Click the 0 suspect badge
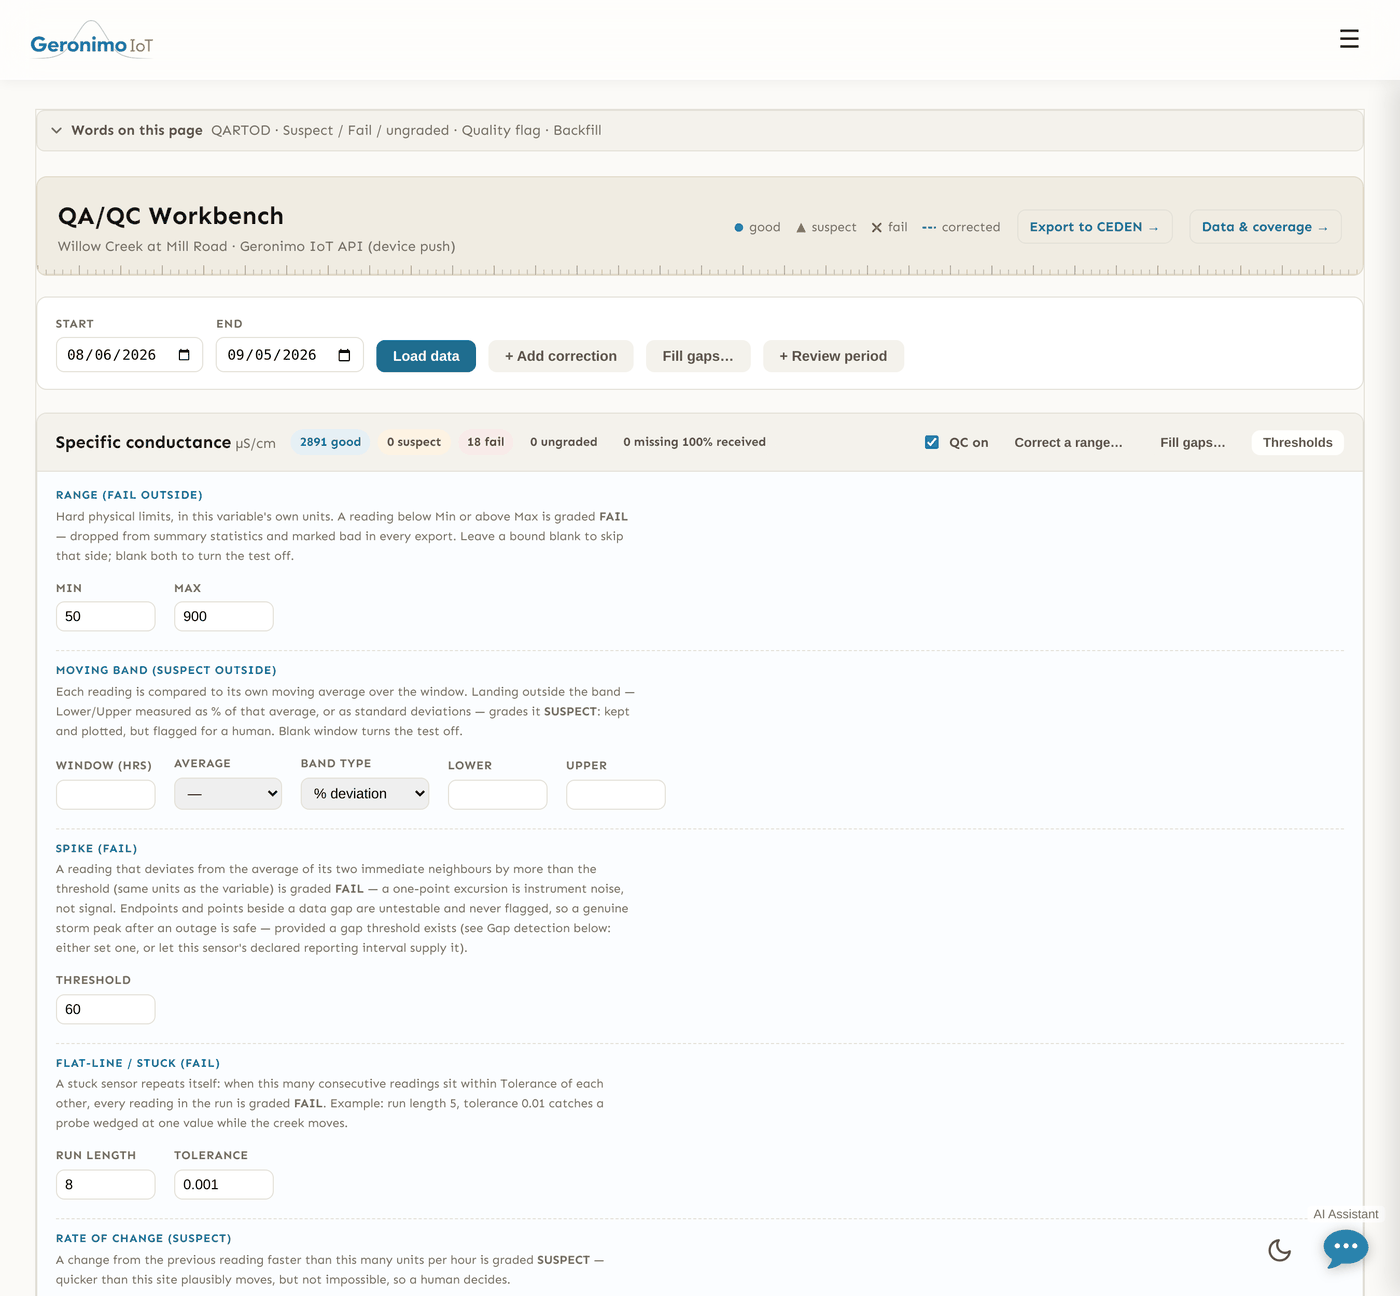 click(x=414, y=442)
